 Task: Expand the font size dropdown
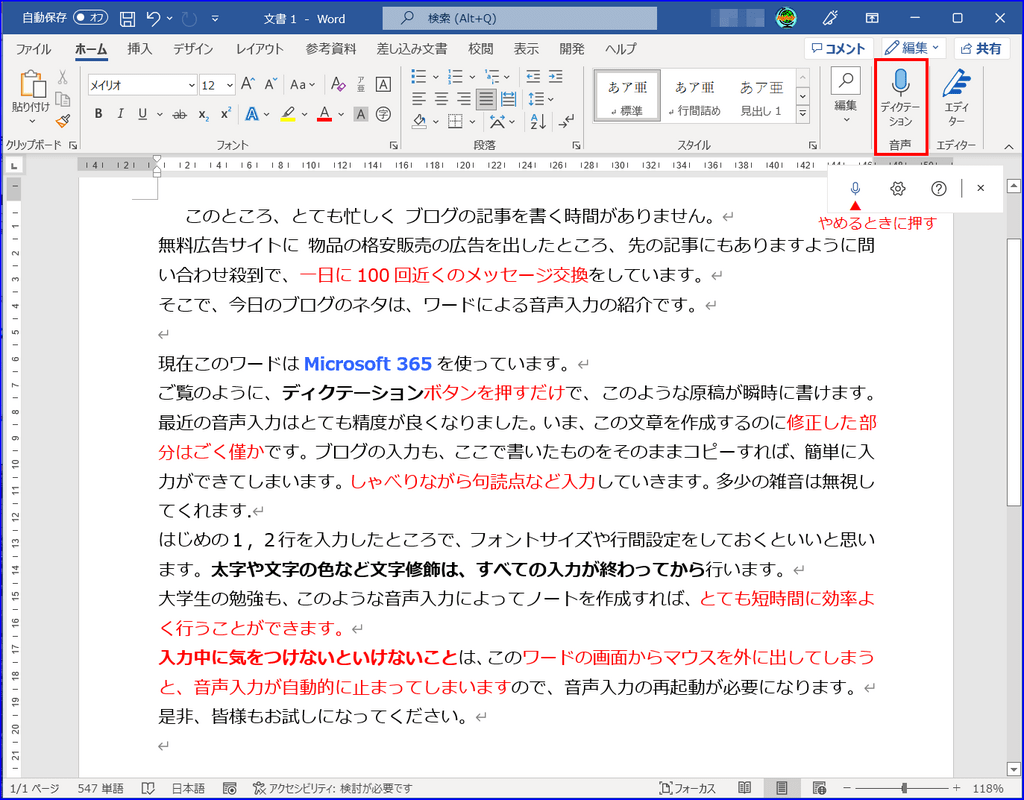point(229,85)
